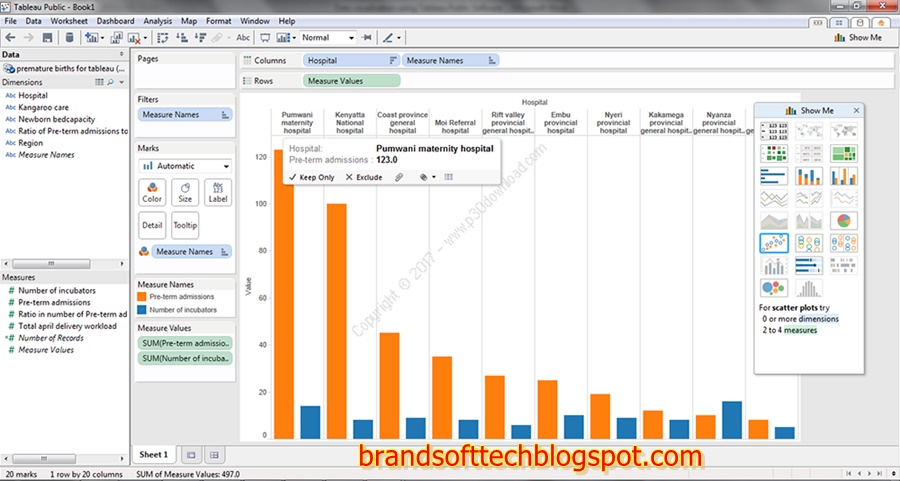Select pie chart in Show Me
The width and height of the screenshot is (900, 481).
844,220
